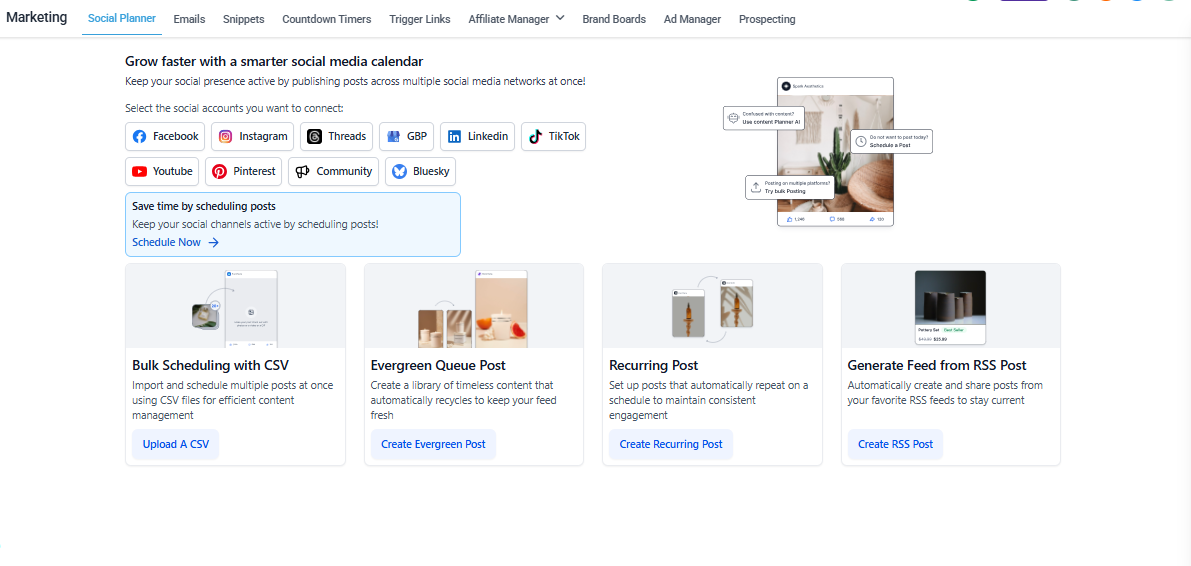The height and width of the screenshot is (566, 1191).
Task: Connect the Youtube account
Action: click(x=163, y=172)
